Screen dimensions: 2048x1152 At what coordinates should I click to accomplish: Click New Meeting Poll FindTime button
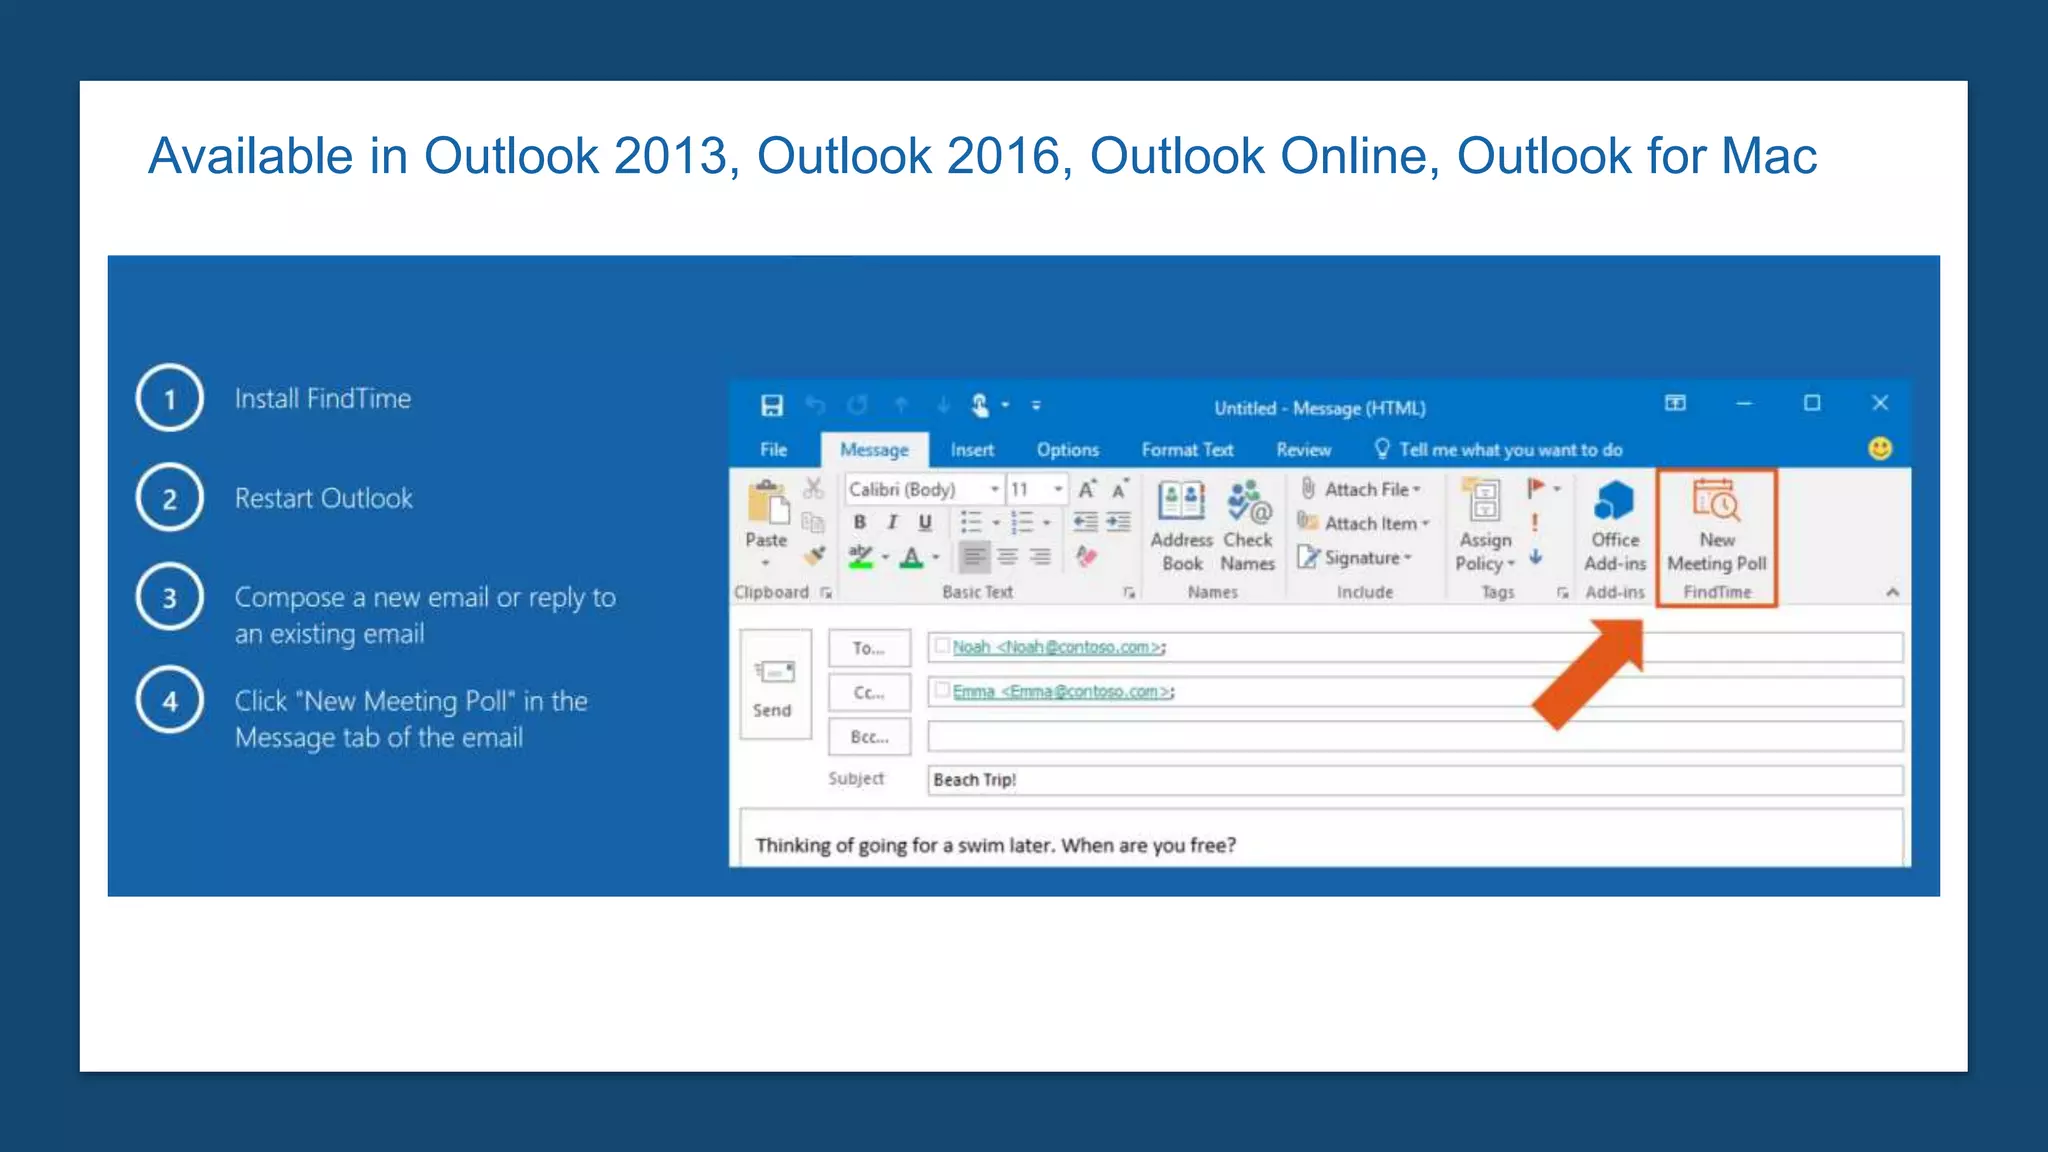(1717, 527)
